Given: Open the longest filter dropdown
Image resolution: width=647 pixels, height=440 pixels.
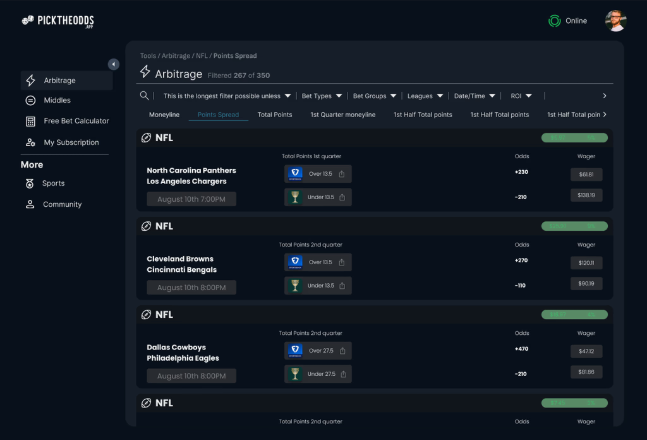Looking at the screenshot, I should (227, 96).
